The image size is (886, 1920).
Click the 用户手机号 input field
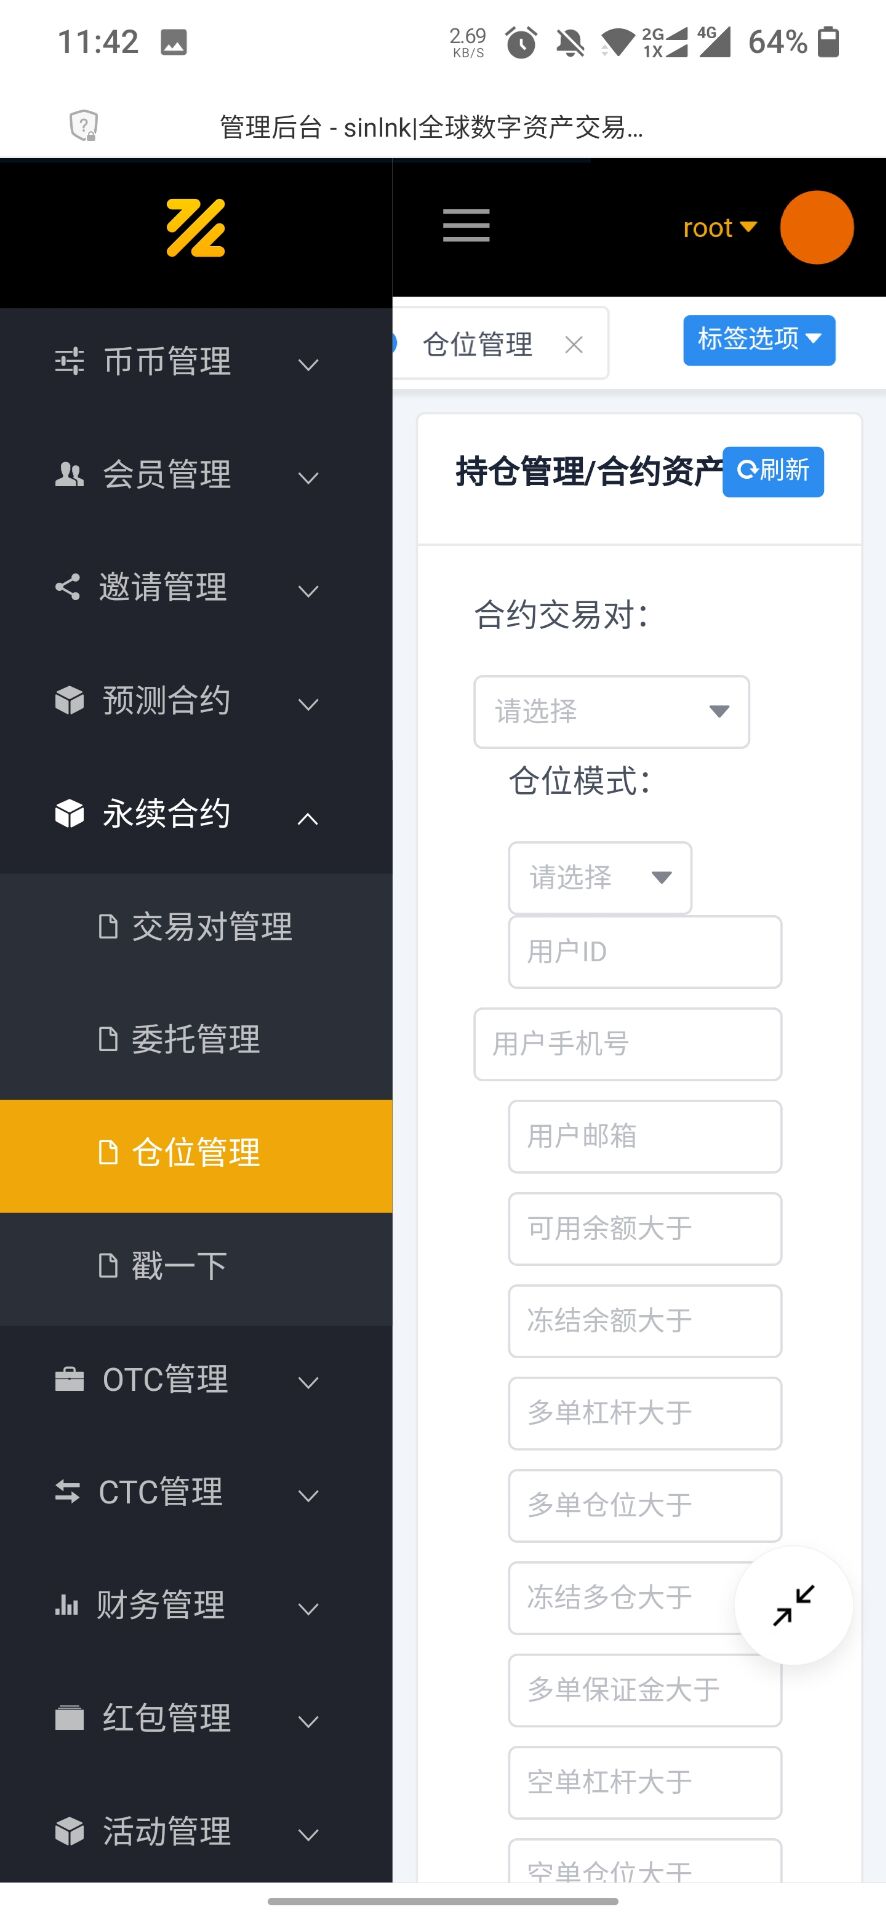pos(627,1044)
